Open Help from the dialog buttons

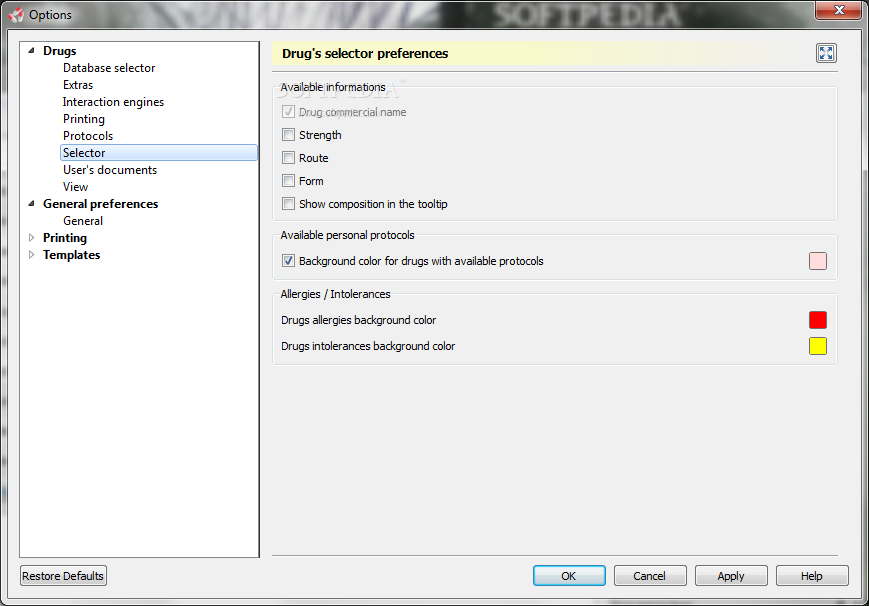click(x=812, y=576)
